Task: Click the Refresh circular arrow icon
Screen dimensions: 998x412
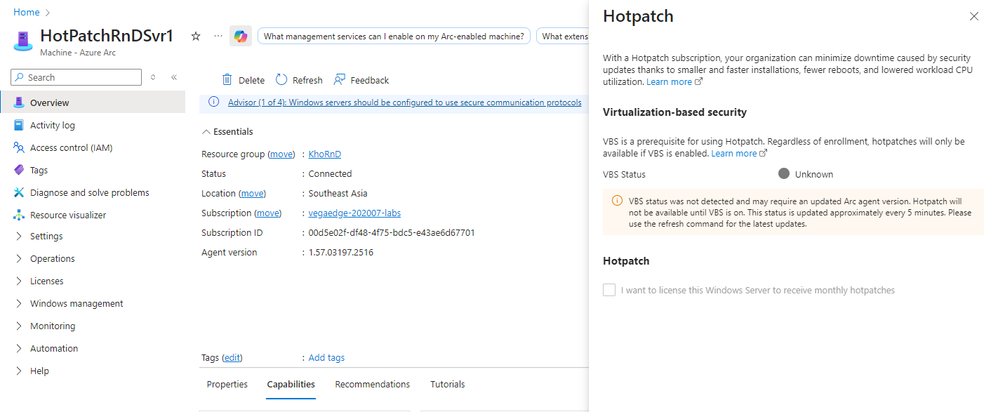Action: click(281, 80)
